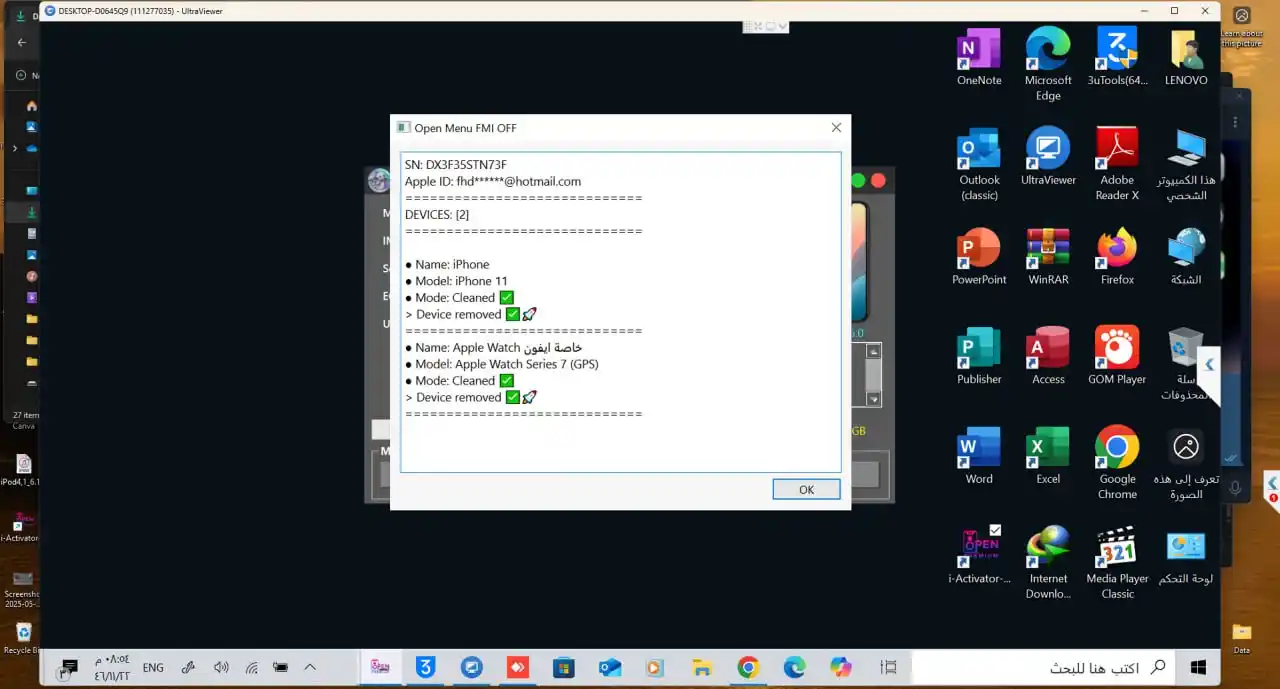Open Adobe Reader X desktop icon
1280x689 pixels.
1117,164
